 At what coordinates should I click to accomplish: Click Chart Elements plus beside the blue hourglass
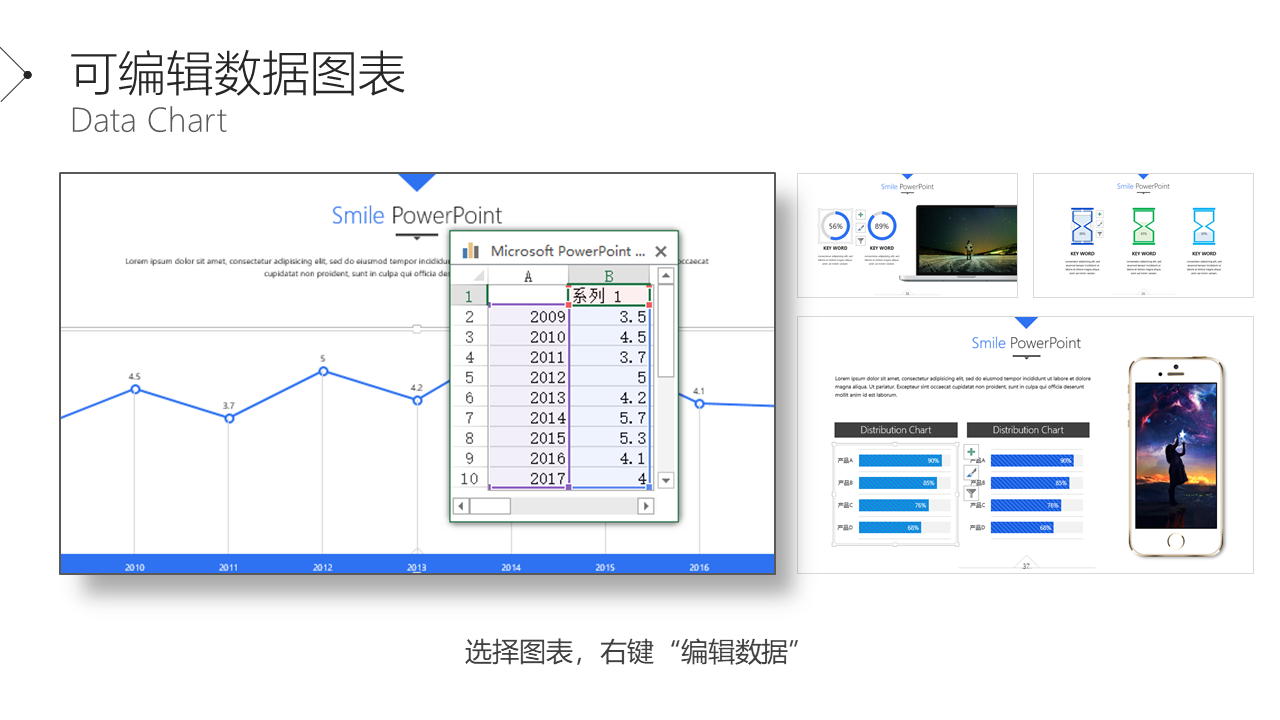(x=1099, y=214)
